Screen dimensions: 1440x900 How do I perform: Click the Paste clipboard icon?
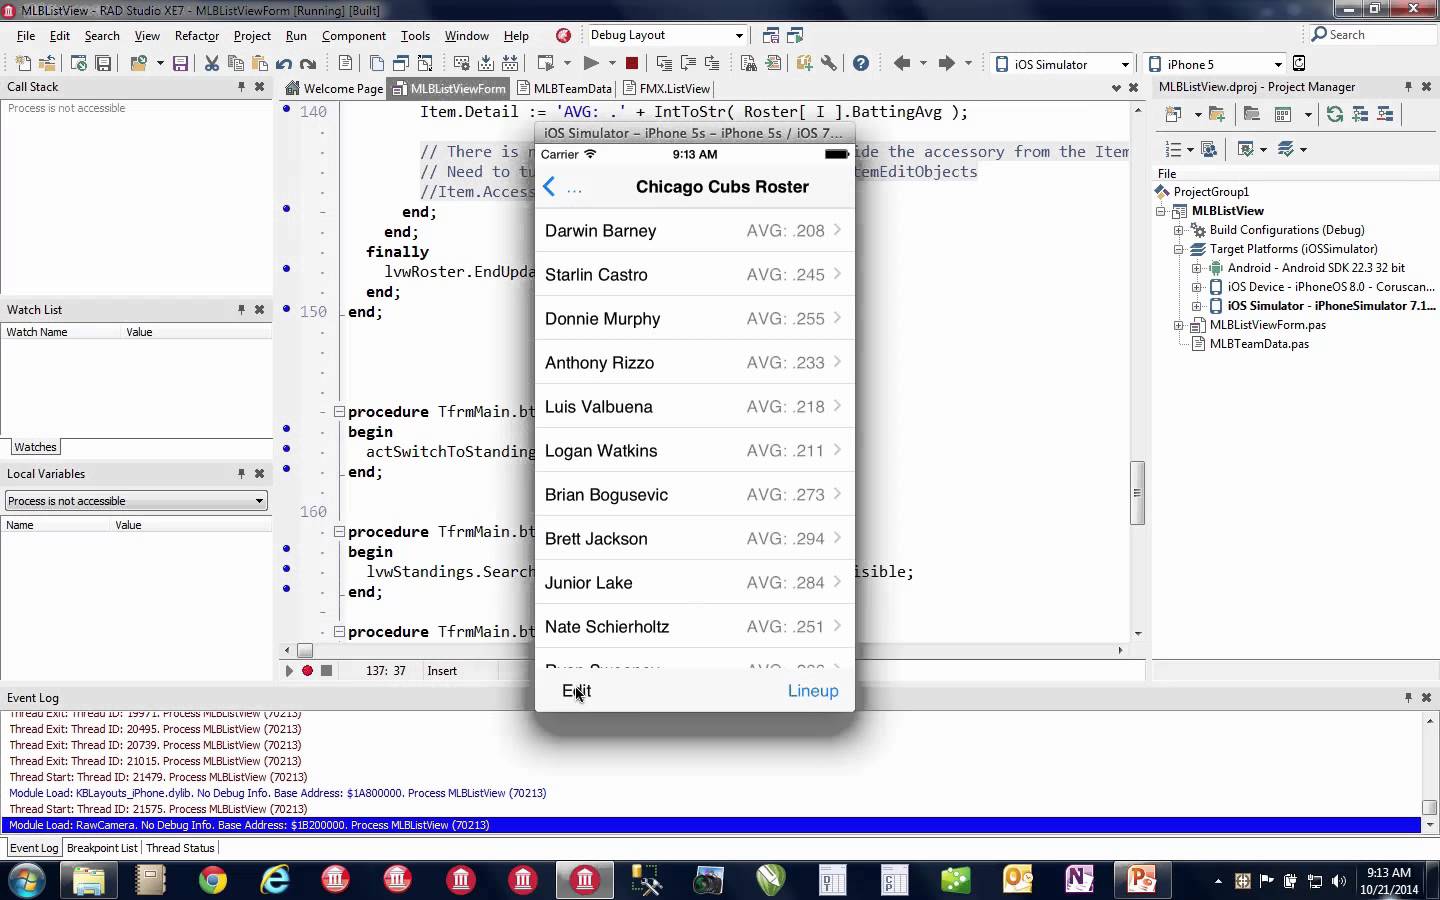point(260,63)
